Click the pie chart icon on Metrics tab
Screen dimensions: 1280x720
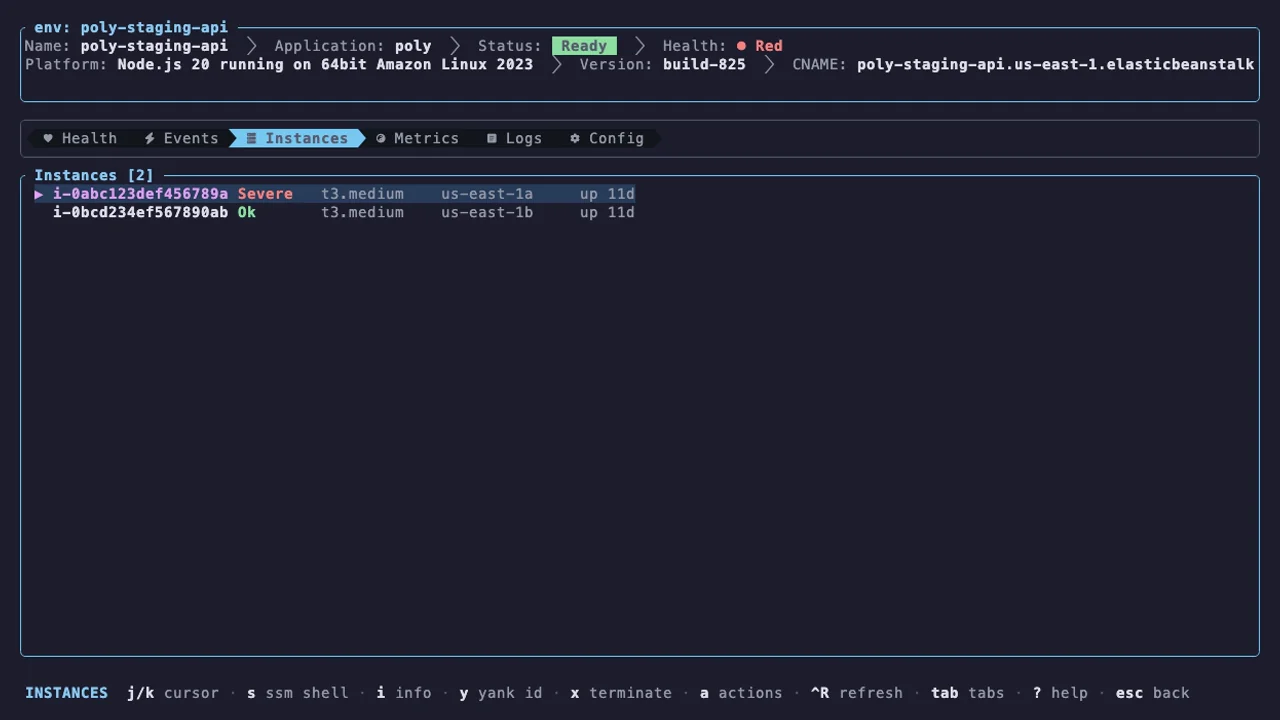[381, 138]
